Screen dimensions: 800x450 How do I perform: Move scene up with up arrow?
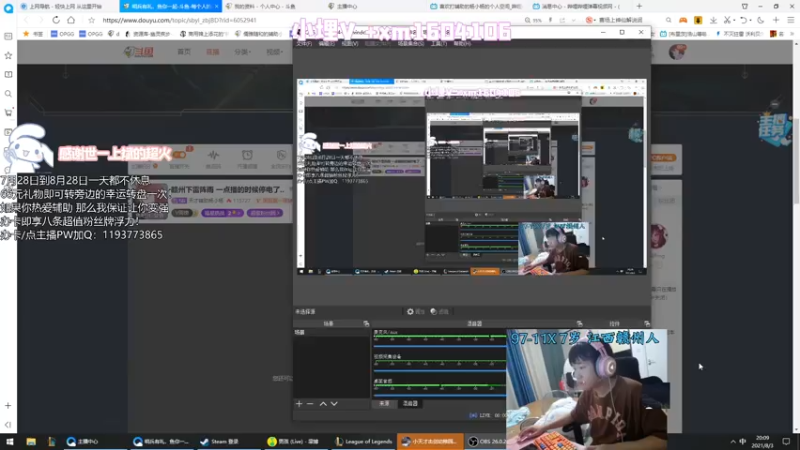[323, 404]
